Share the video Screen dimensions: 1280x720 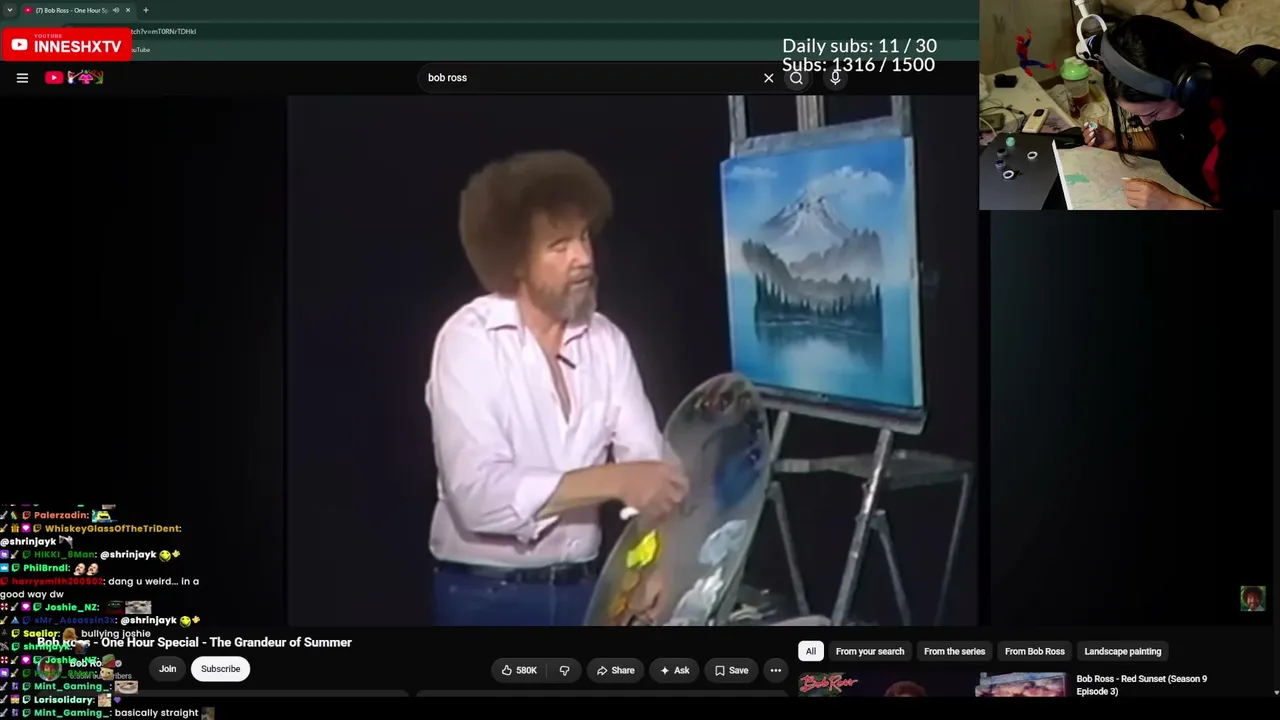pos(615,670)
